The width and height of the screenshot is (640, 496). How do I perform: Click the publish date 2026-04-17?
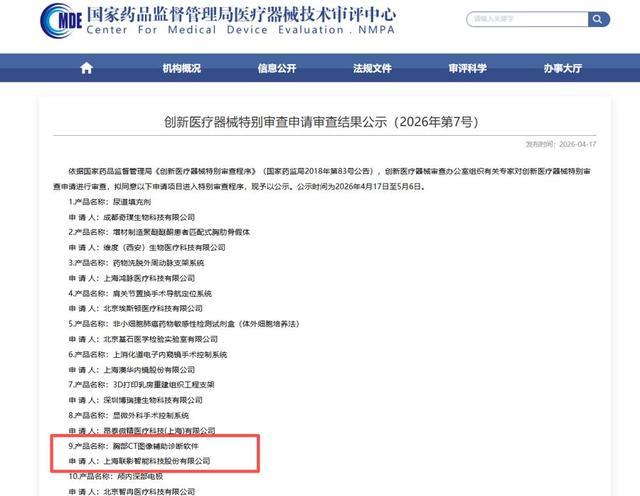tap(578, 144)
